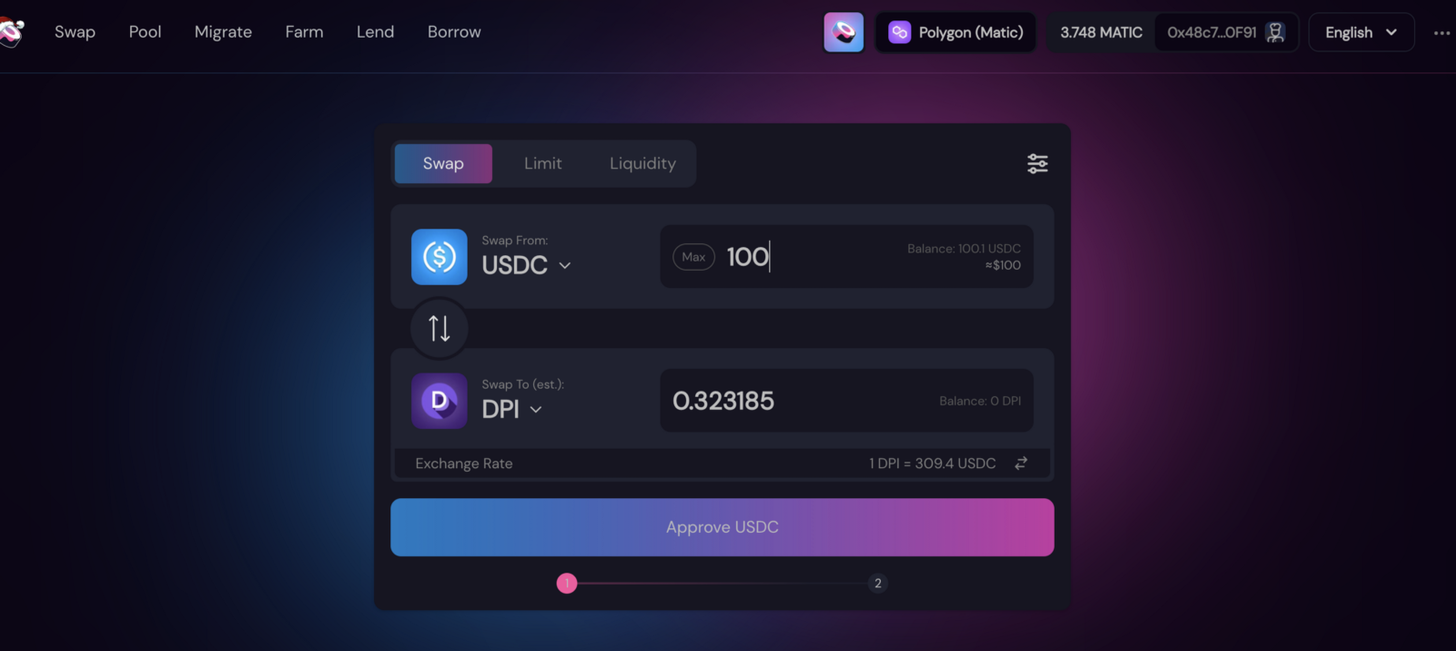Switch to the Liquidity tab
The width and height of the screenshot is (1456, 651).
[x=643, y=163]
